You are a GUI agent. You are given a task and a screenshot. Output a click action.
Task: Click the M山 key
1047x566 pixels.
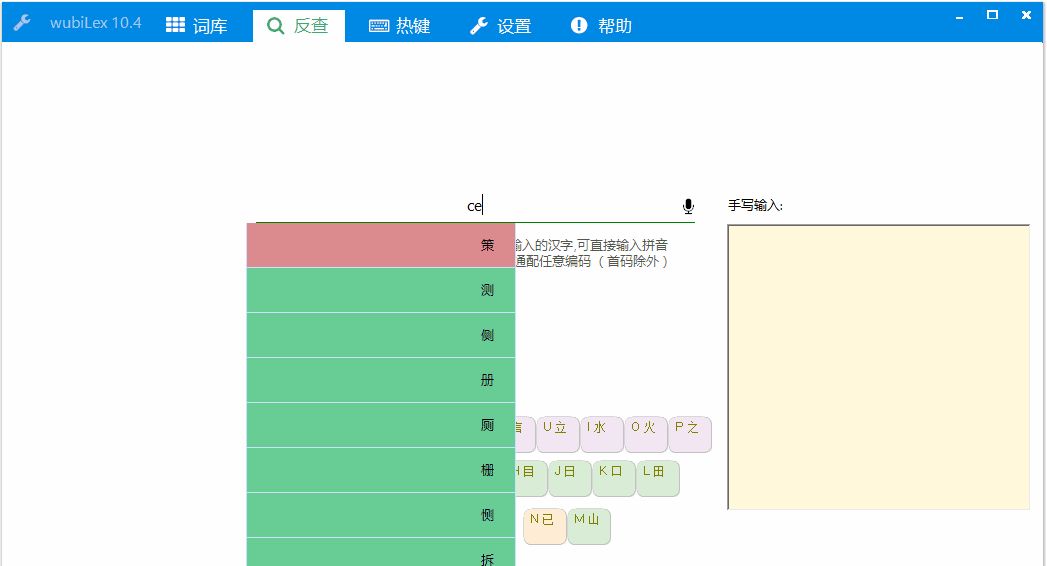coord(588,526)
